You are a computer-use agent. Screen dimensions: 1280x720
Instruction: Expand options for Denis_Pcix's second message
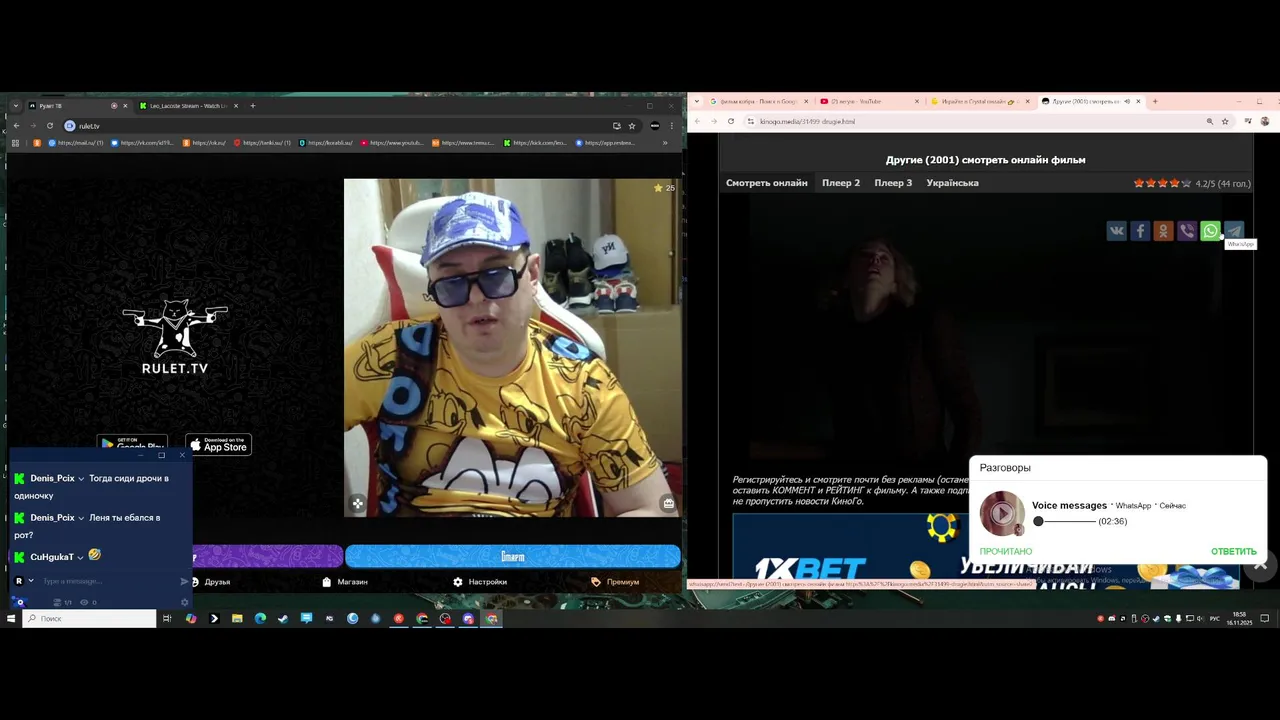click(81, 518)
